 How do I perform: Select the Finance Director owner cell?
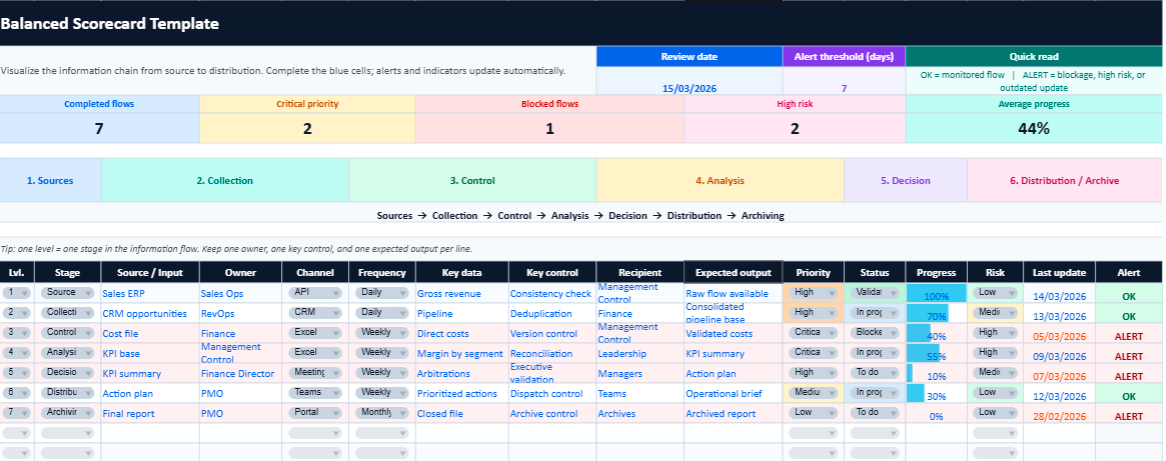[x=239, y=373]
